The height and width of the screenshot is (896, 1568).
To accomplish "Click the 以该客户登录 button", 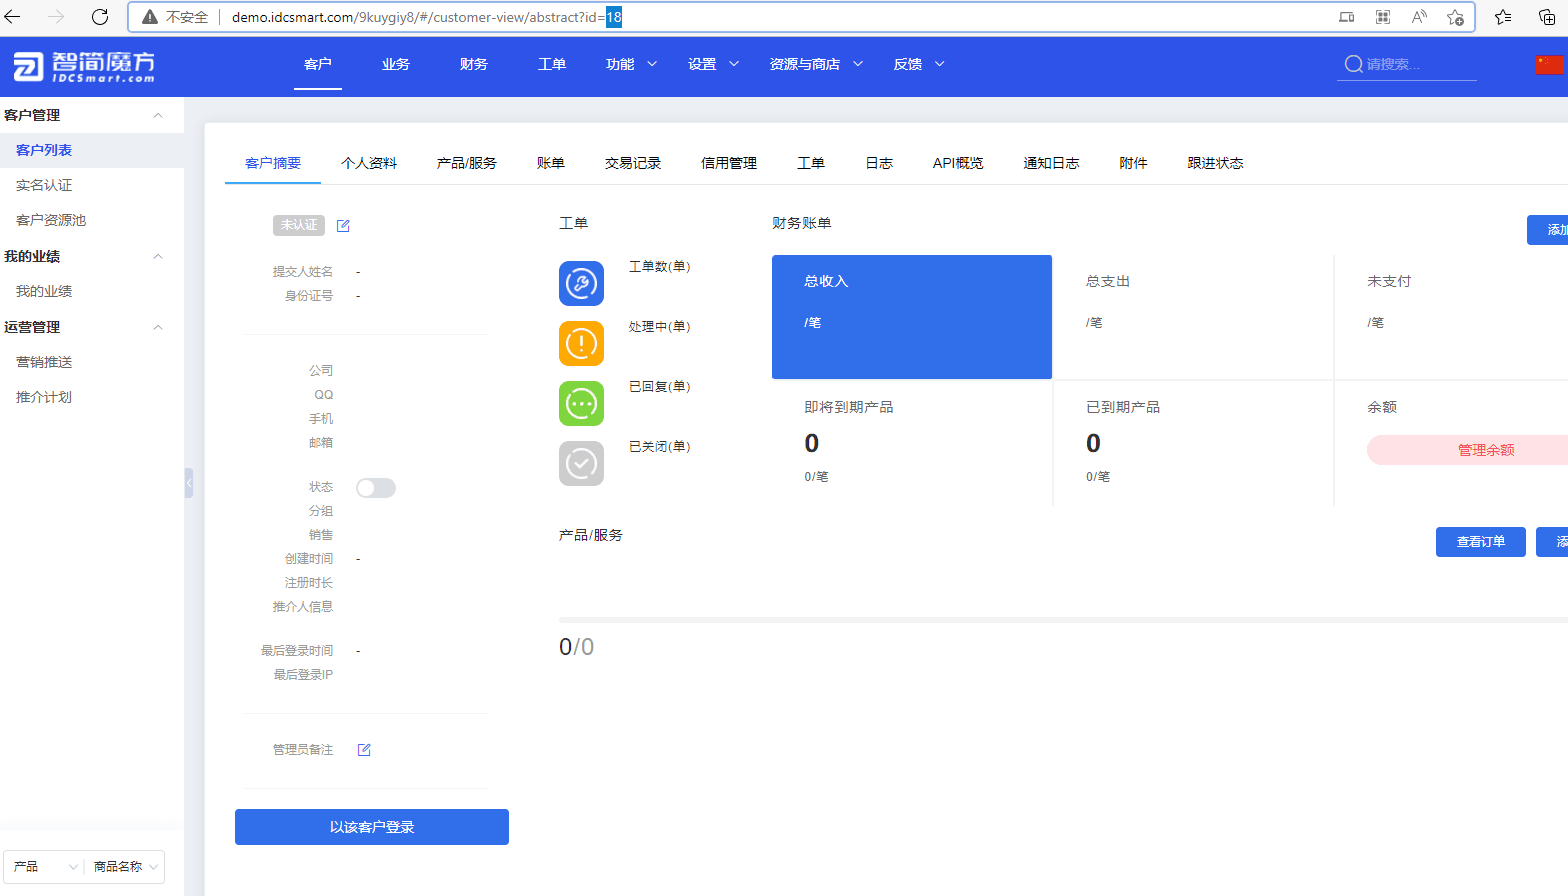I will click(372, 827).
